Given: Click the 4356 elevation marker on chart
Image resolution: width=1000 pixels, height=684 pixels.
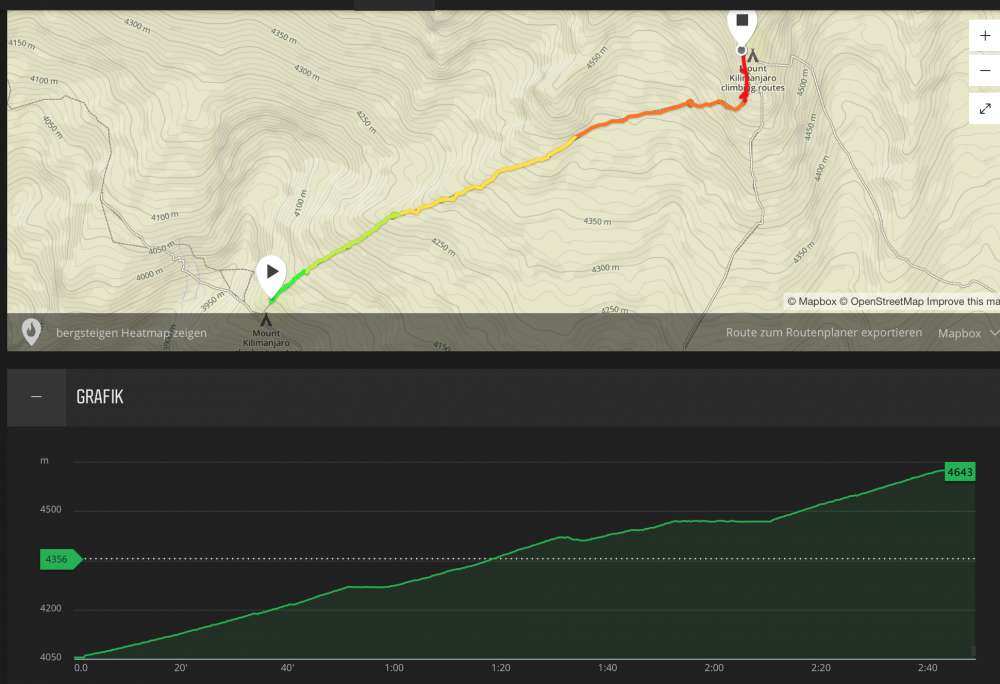Looking at the screenshot, I should point(57,559).
